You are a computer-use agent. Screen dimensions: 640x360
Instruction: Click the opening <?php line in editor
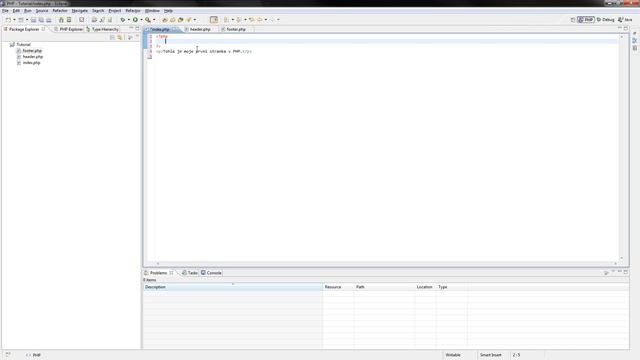click(162, 36)
